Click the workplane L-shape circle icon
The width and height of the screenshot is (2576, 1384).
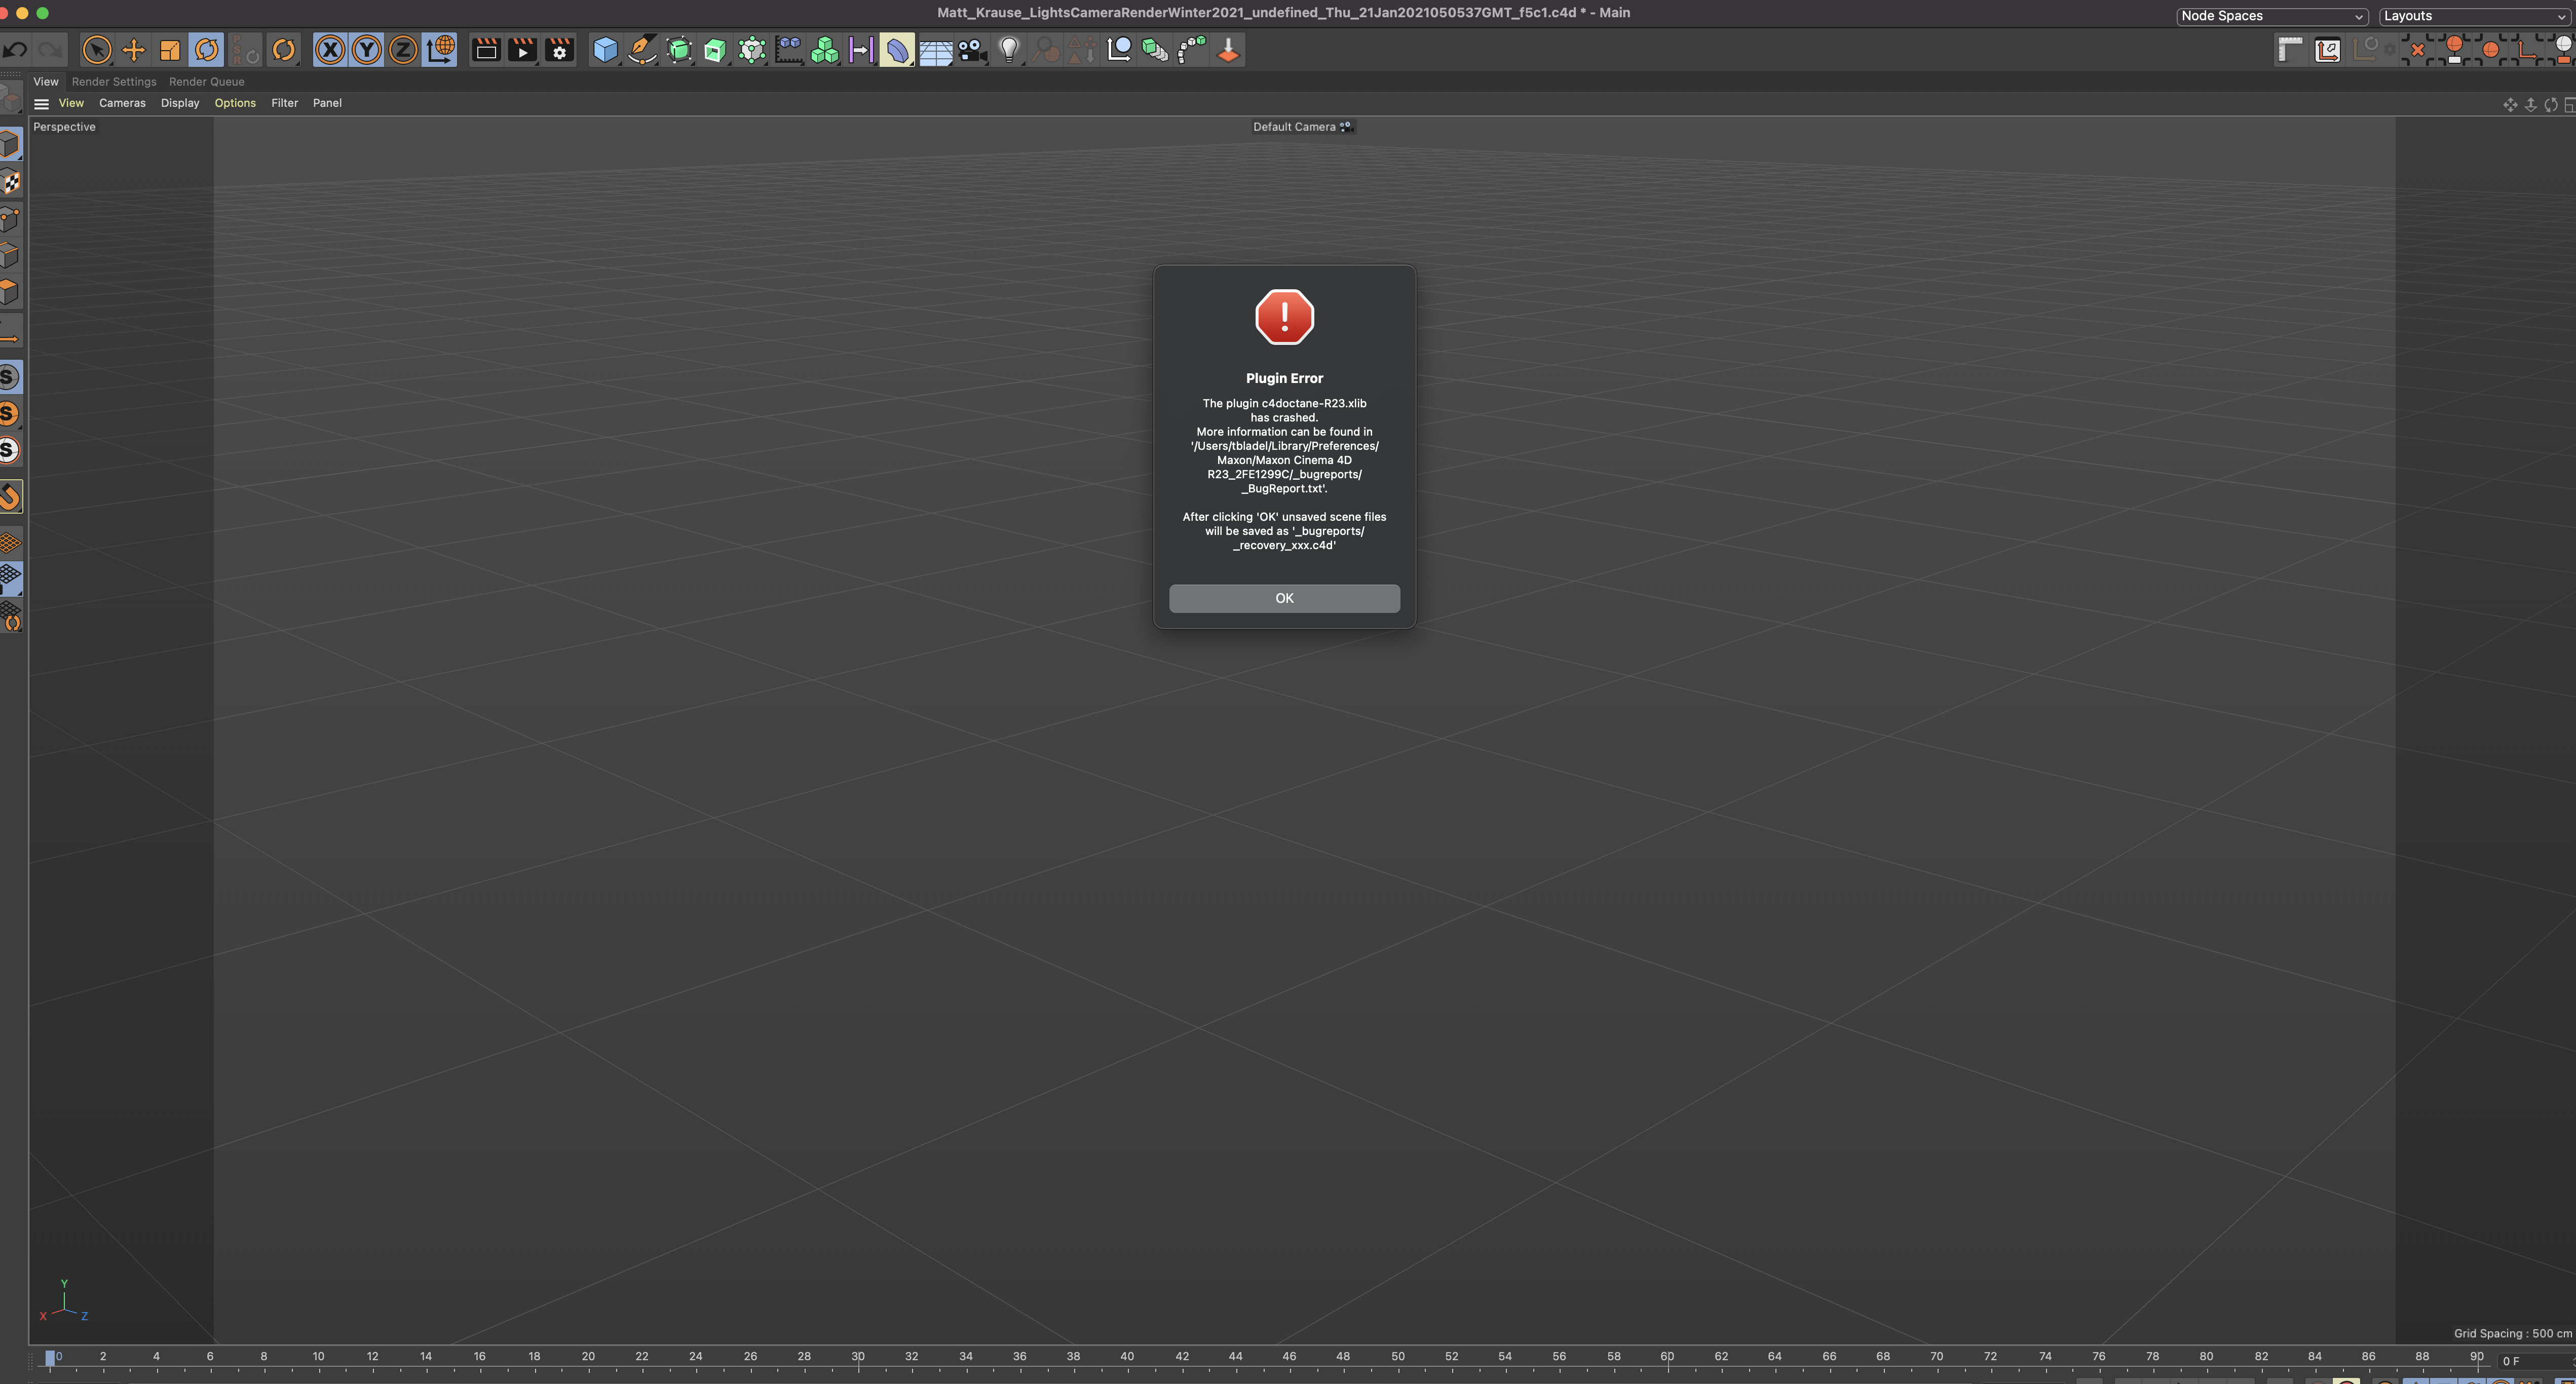1119,50
